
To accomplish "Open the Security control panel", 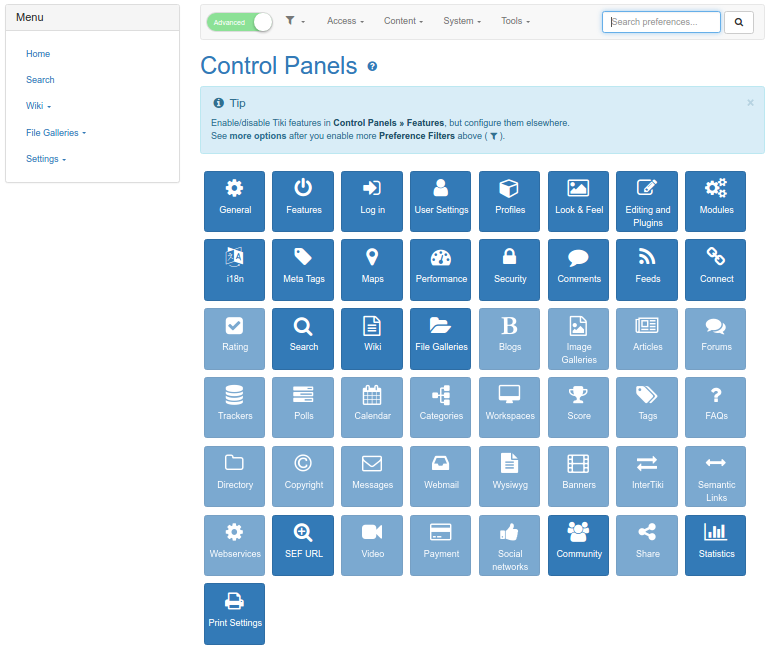I will [510, 270].
